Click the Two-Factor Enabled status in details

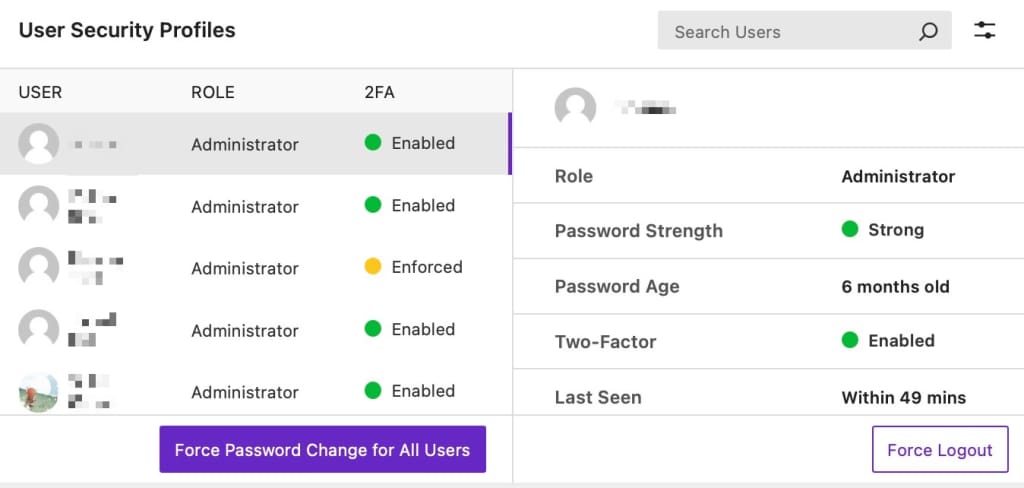888,340
